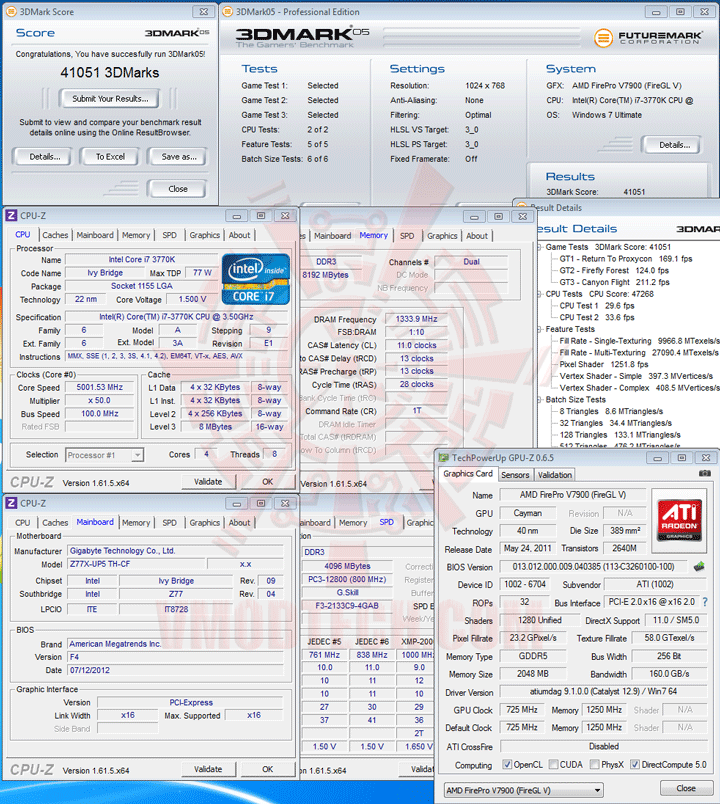Toggle the CUDA checkbox in GPU-Z
This screenshot has width=720, height=804.
coord(553,765)
